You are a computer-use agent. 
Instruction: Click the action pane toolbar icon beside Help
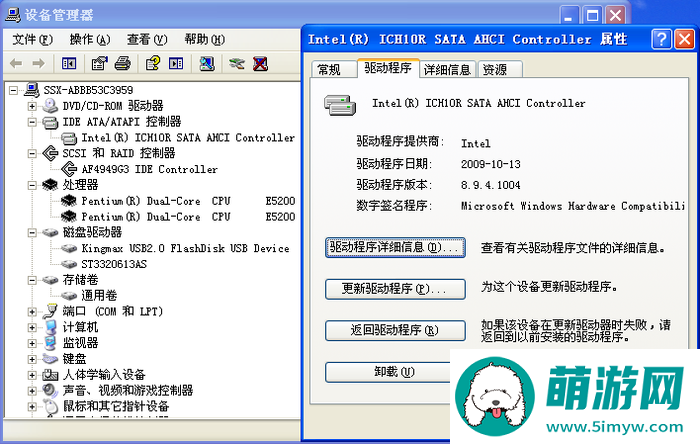tap(176, 63)
